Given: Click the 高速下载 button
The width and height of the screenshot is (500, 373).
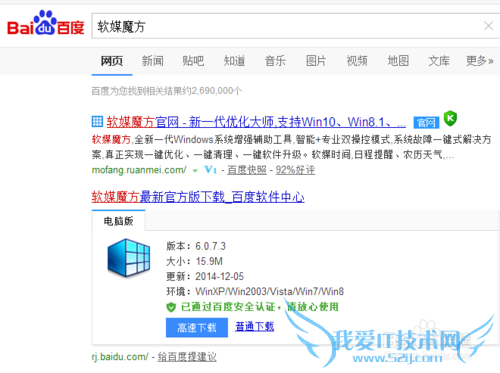Looking at the screenshot, I should coord(197,328).
